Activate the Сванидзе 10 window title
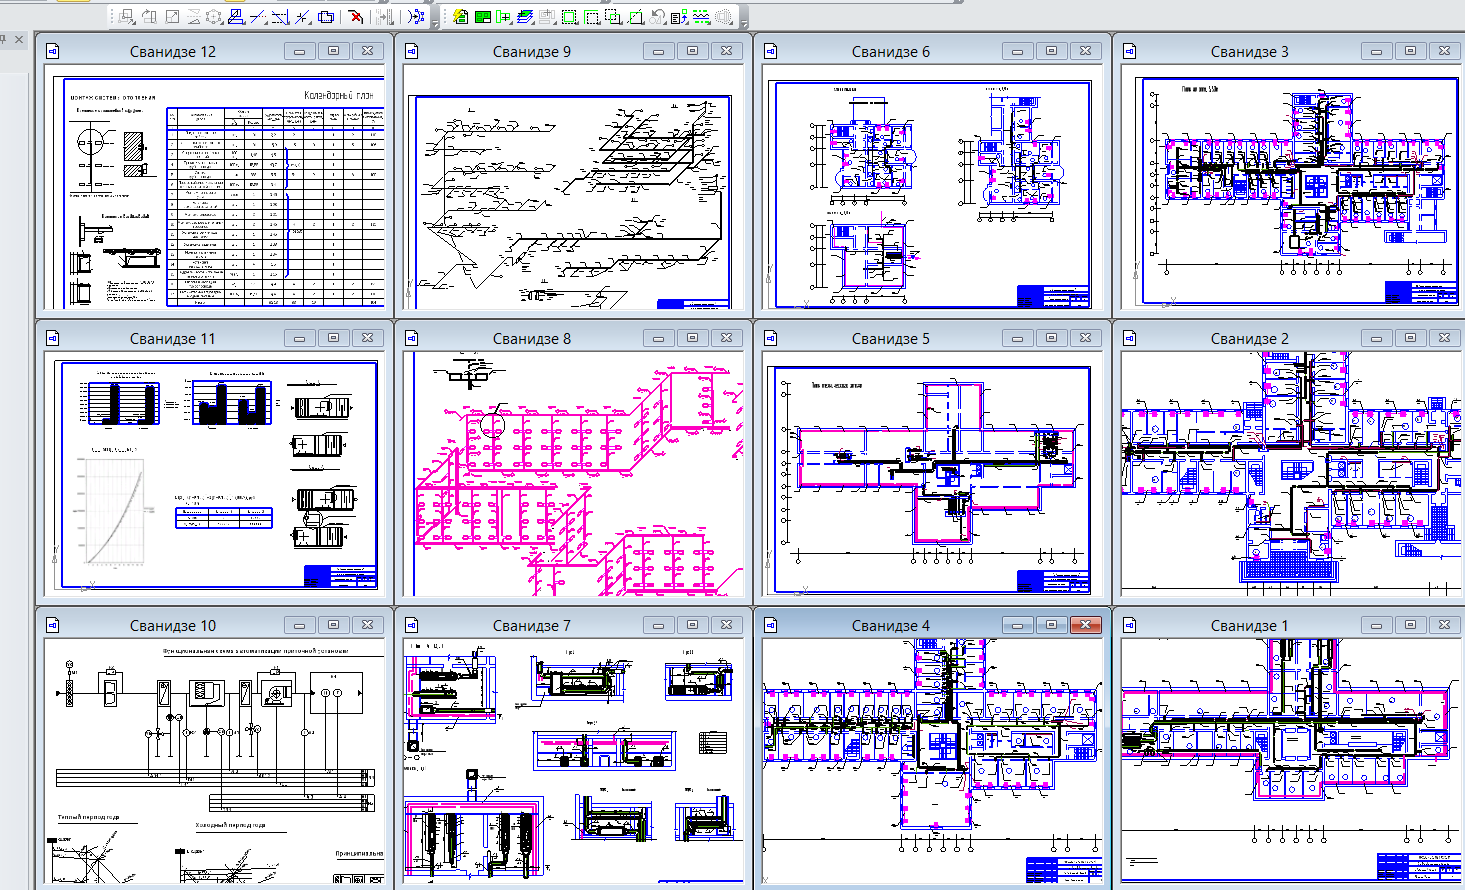1465x890 pixels. (173, 625)
